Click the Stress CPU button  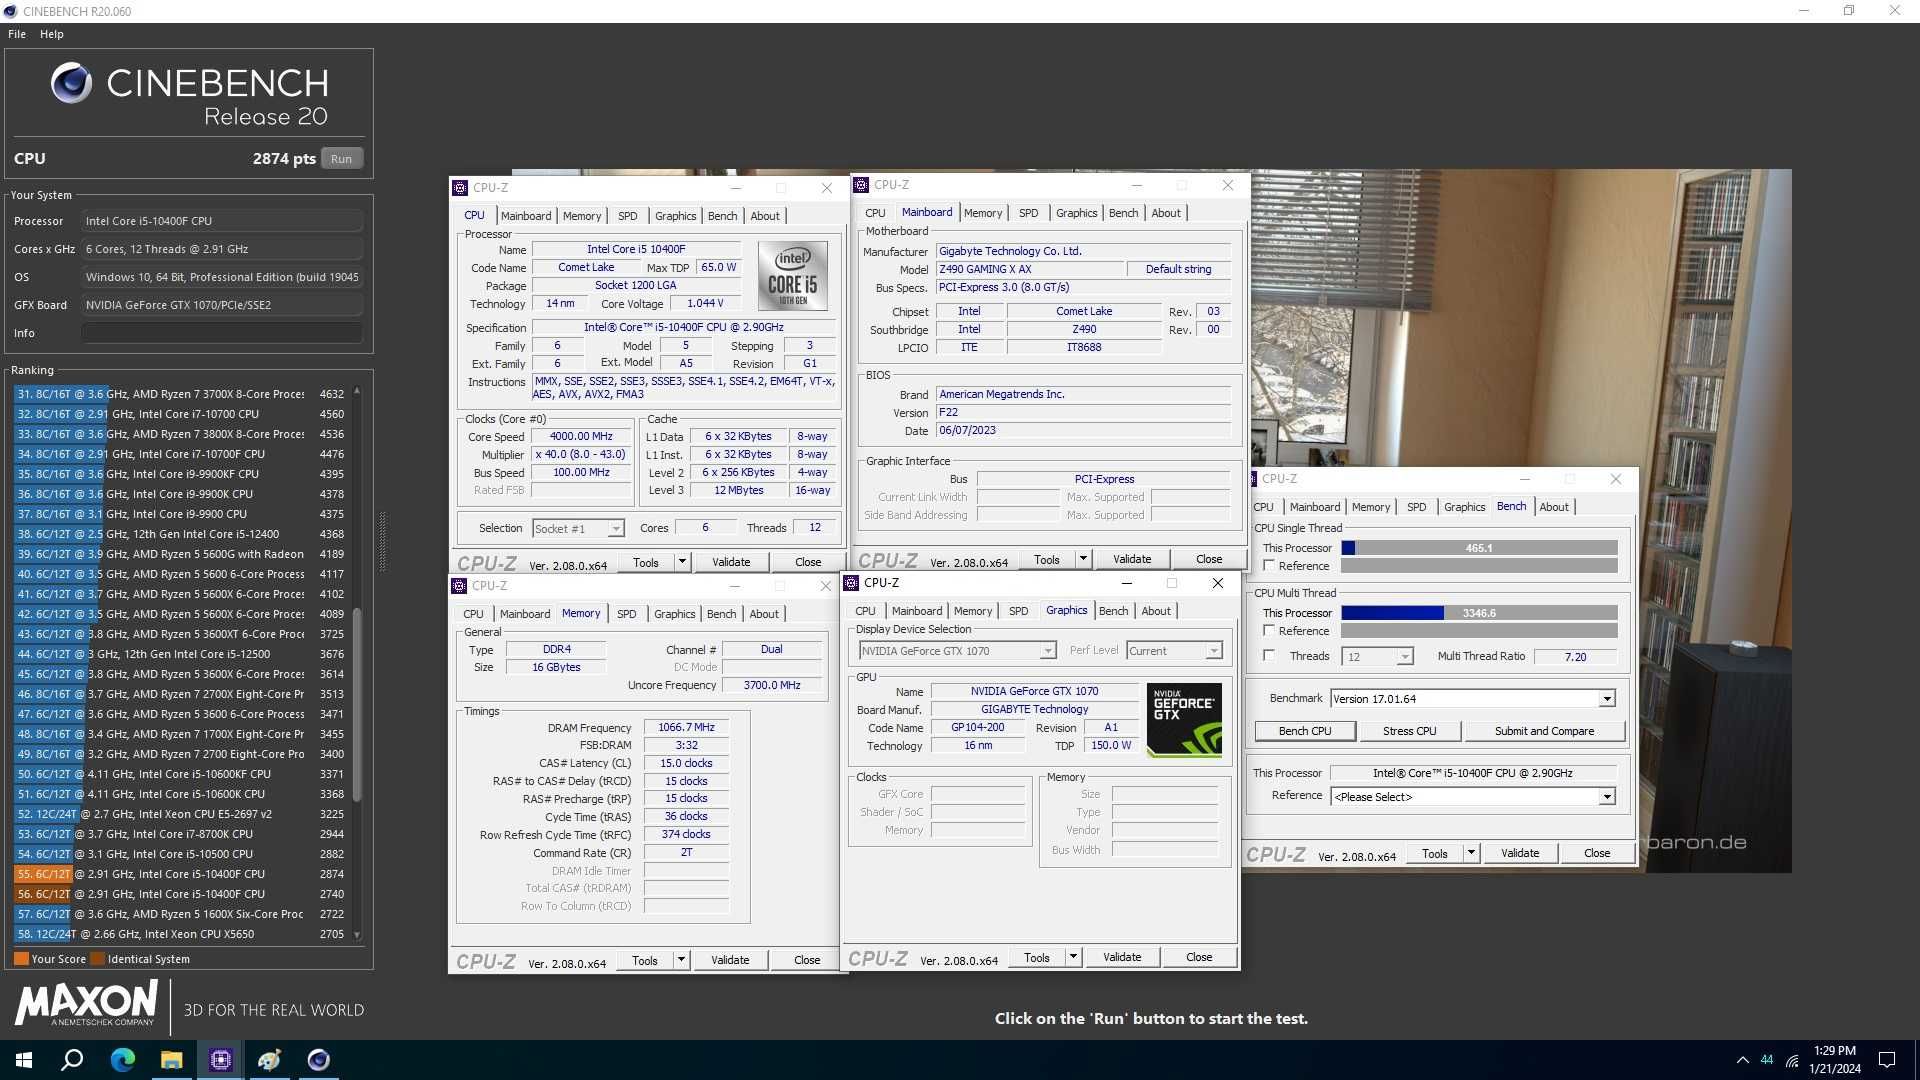coord(1409,731)
